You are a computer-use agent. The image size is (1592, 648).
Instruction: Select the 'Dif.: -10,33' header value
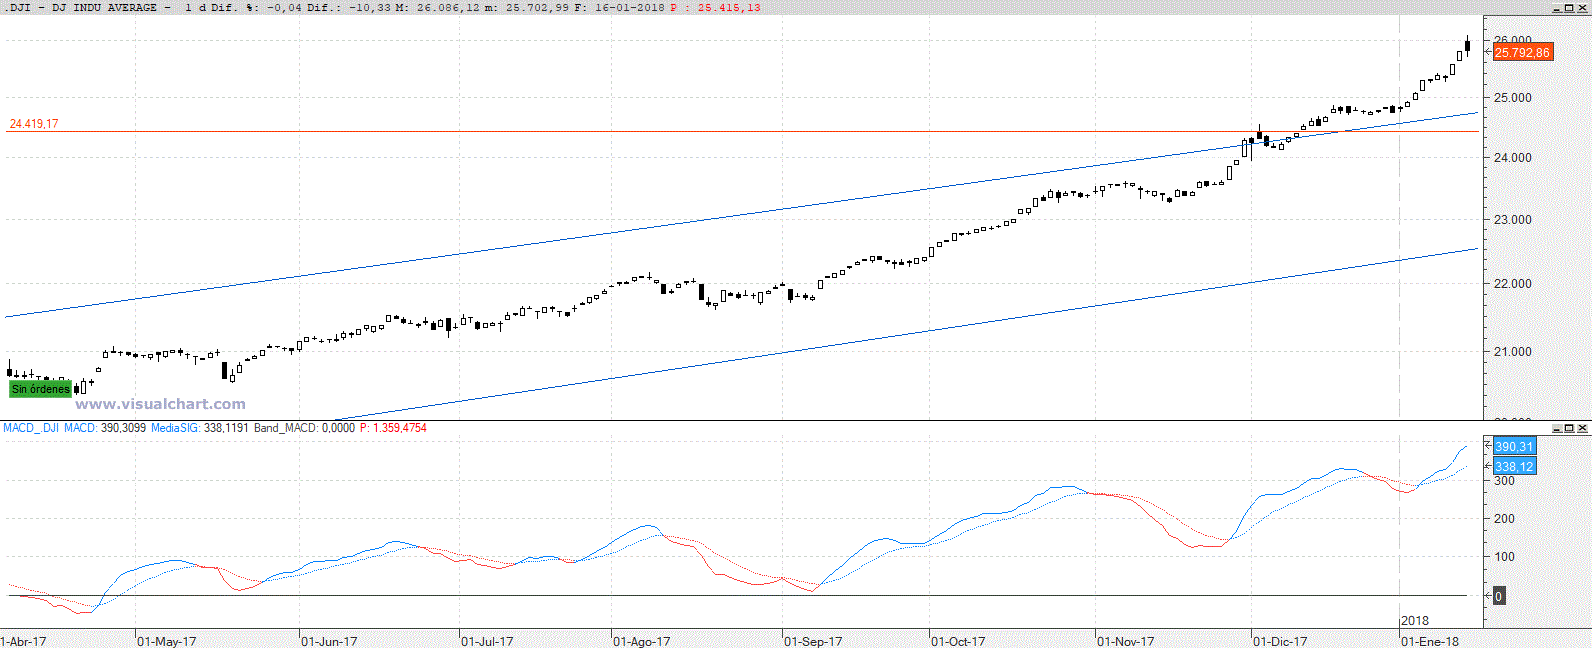[349, 7]
